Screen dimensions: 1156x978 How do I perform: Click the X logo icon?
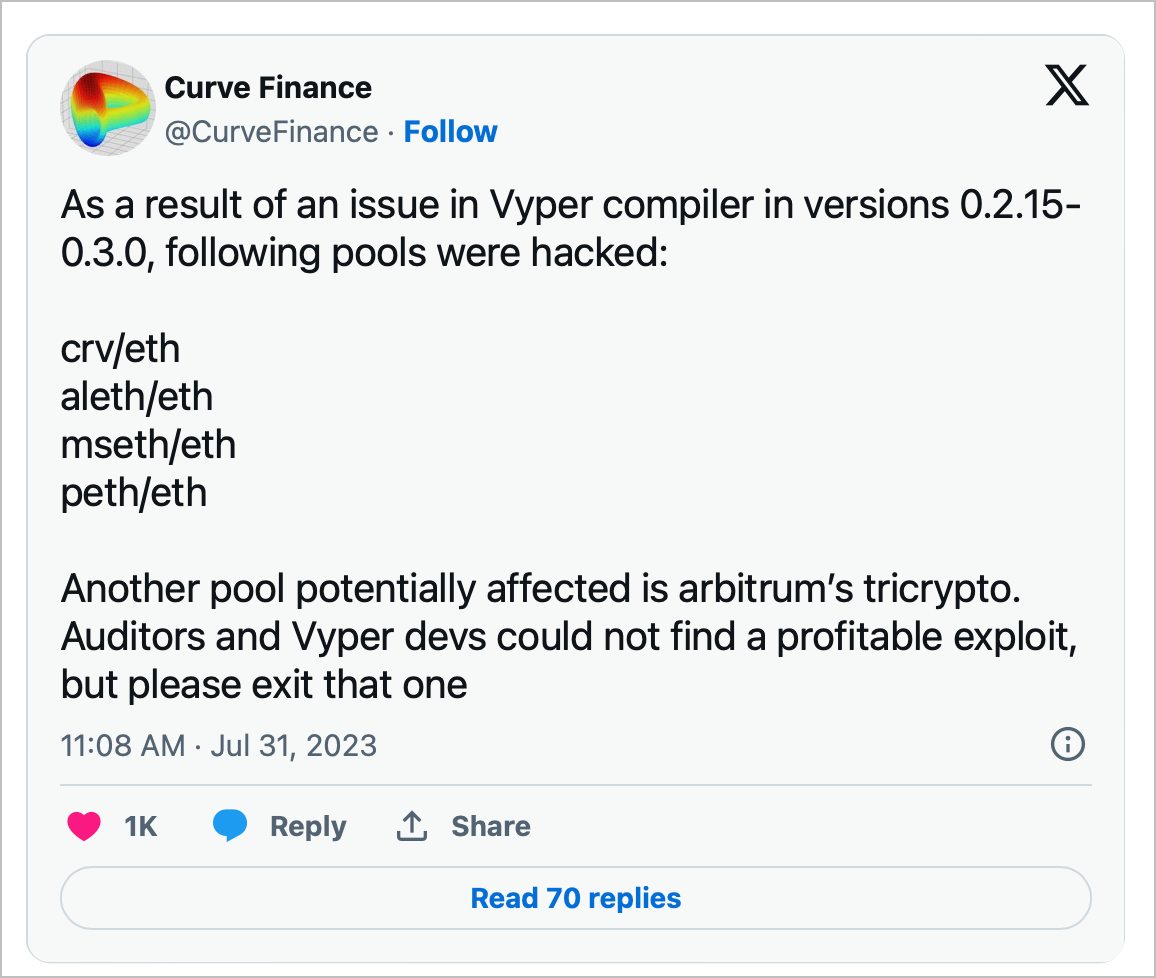pos(1067,85)
